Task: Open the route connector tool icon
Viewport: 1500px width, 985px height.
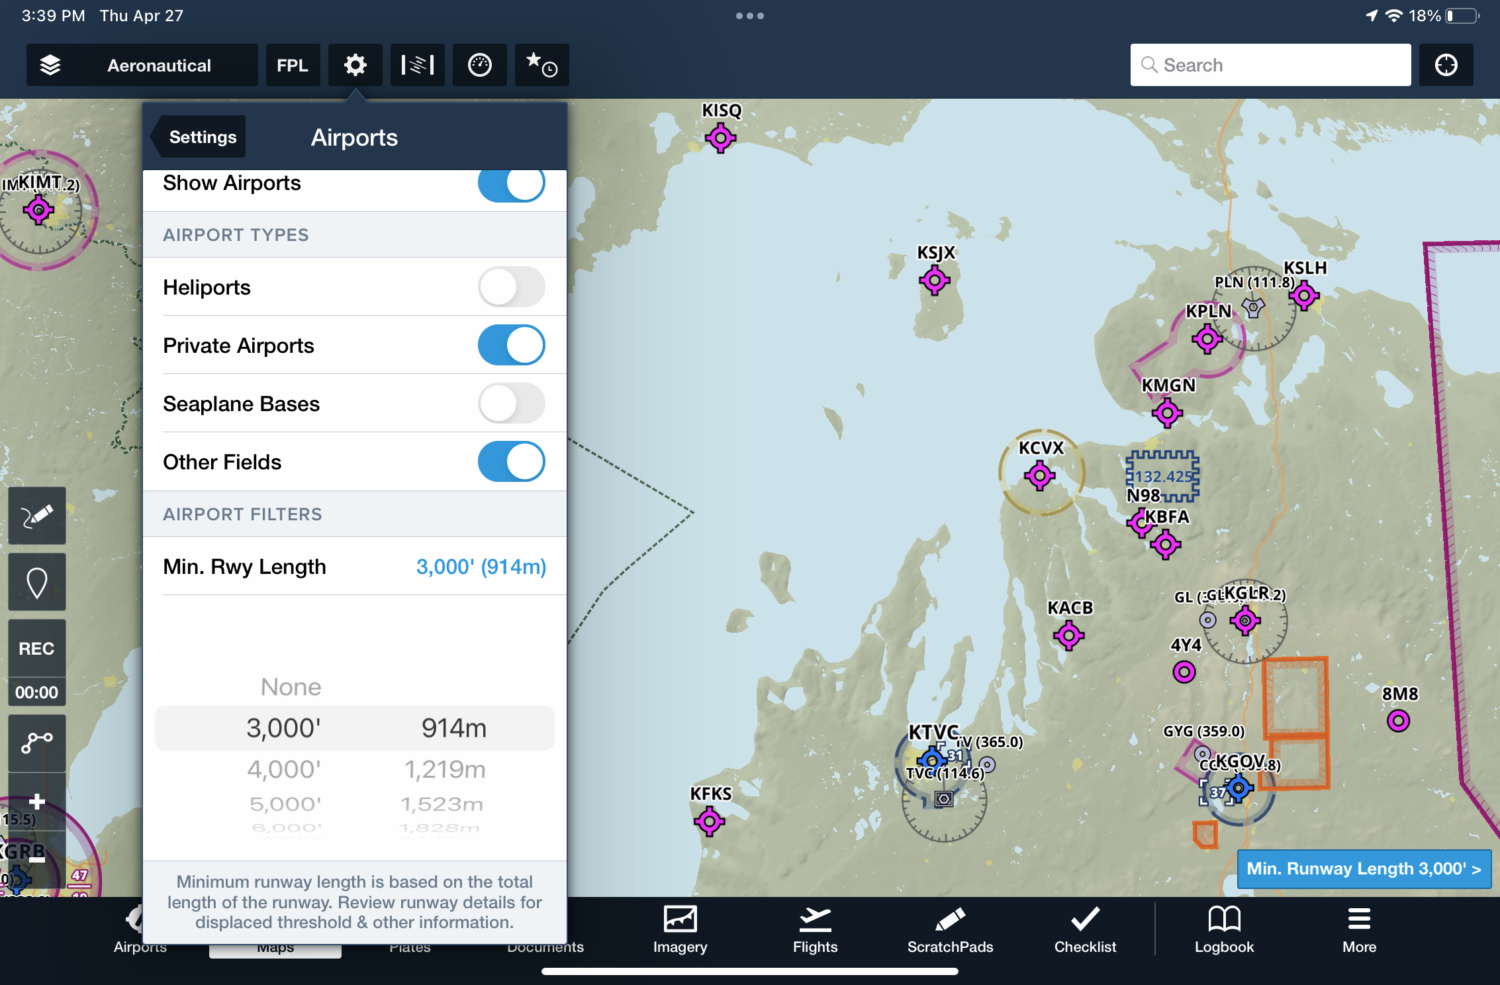Action: tap(36, 742)
